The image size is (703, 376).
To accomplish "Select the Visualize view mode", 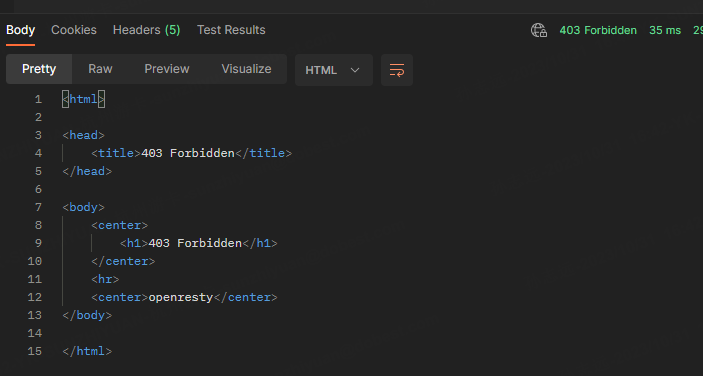I will [246, 69].
